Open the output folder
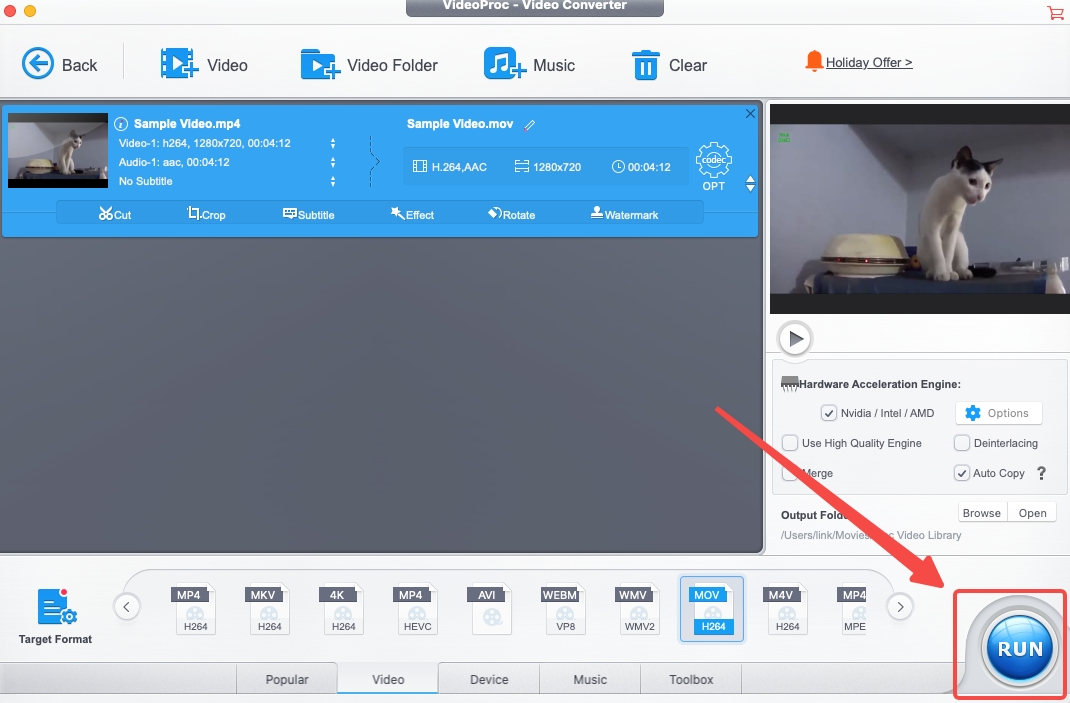 (x=1032, y=513)
